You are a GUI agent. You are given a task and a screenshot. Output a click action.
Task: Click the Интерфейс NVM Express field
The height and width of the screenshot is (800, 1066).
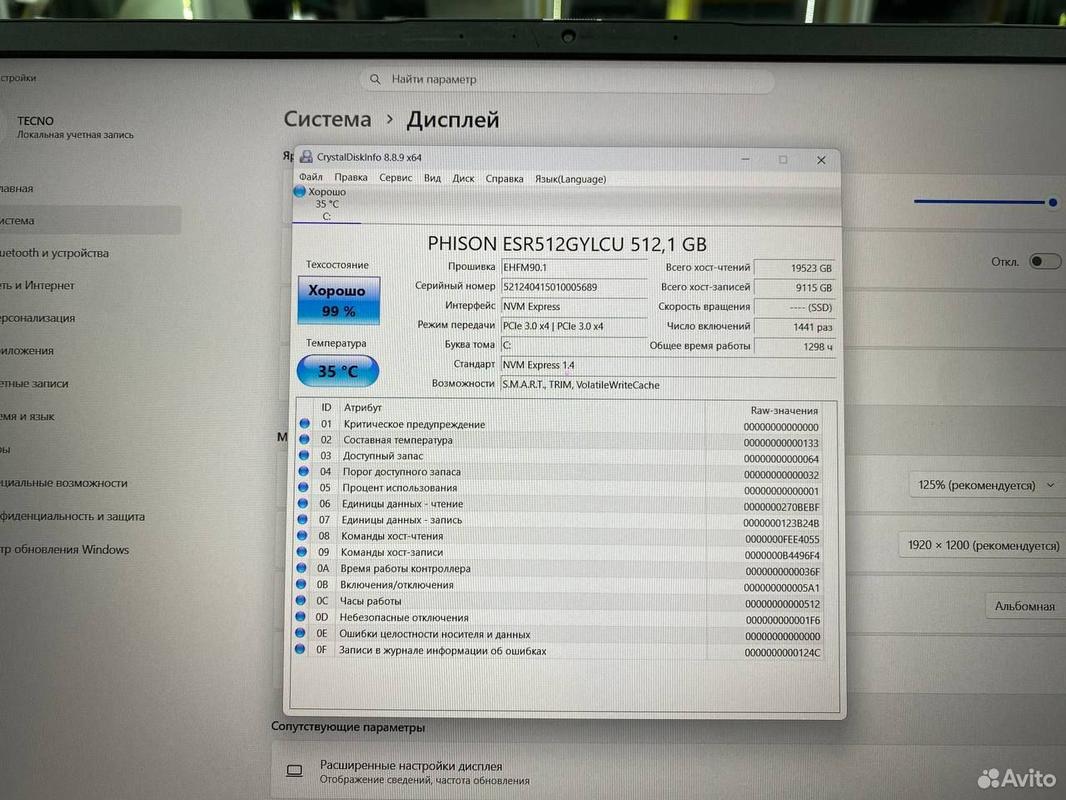pyautogui.click(x=574, y=307)
